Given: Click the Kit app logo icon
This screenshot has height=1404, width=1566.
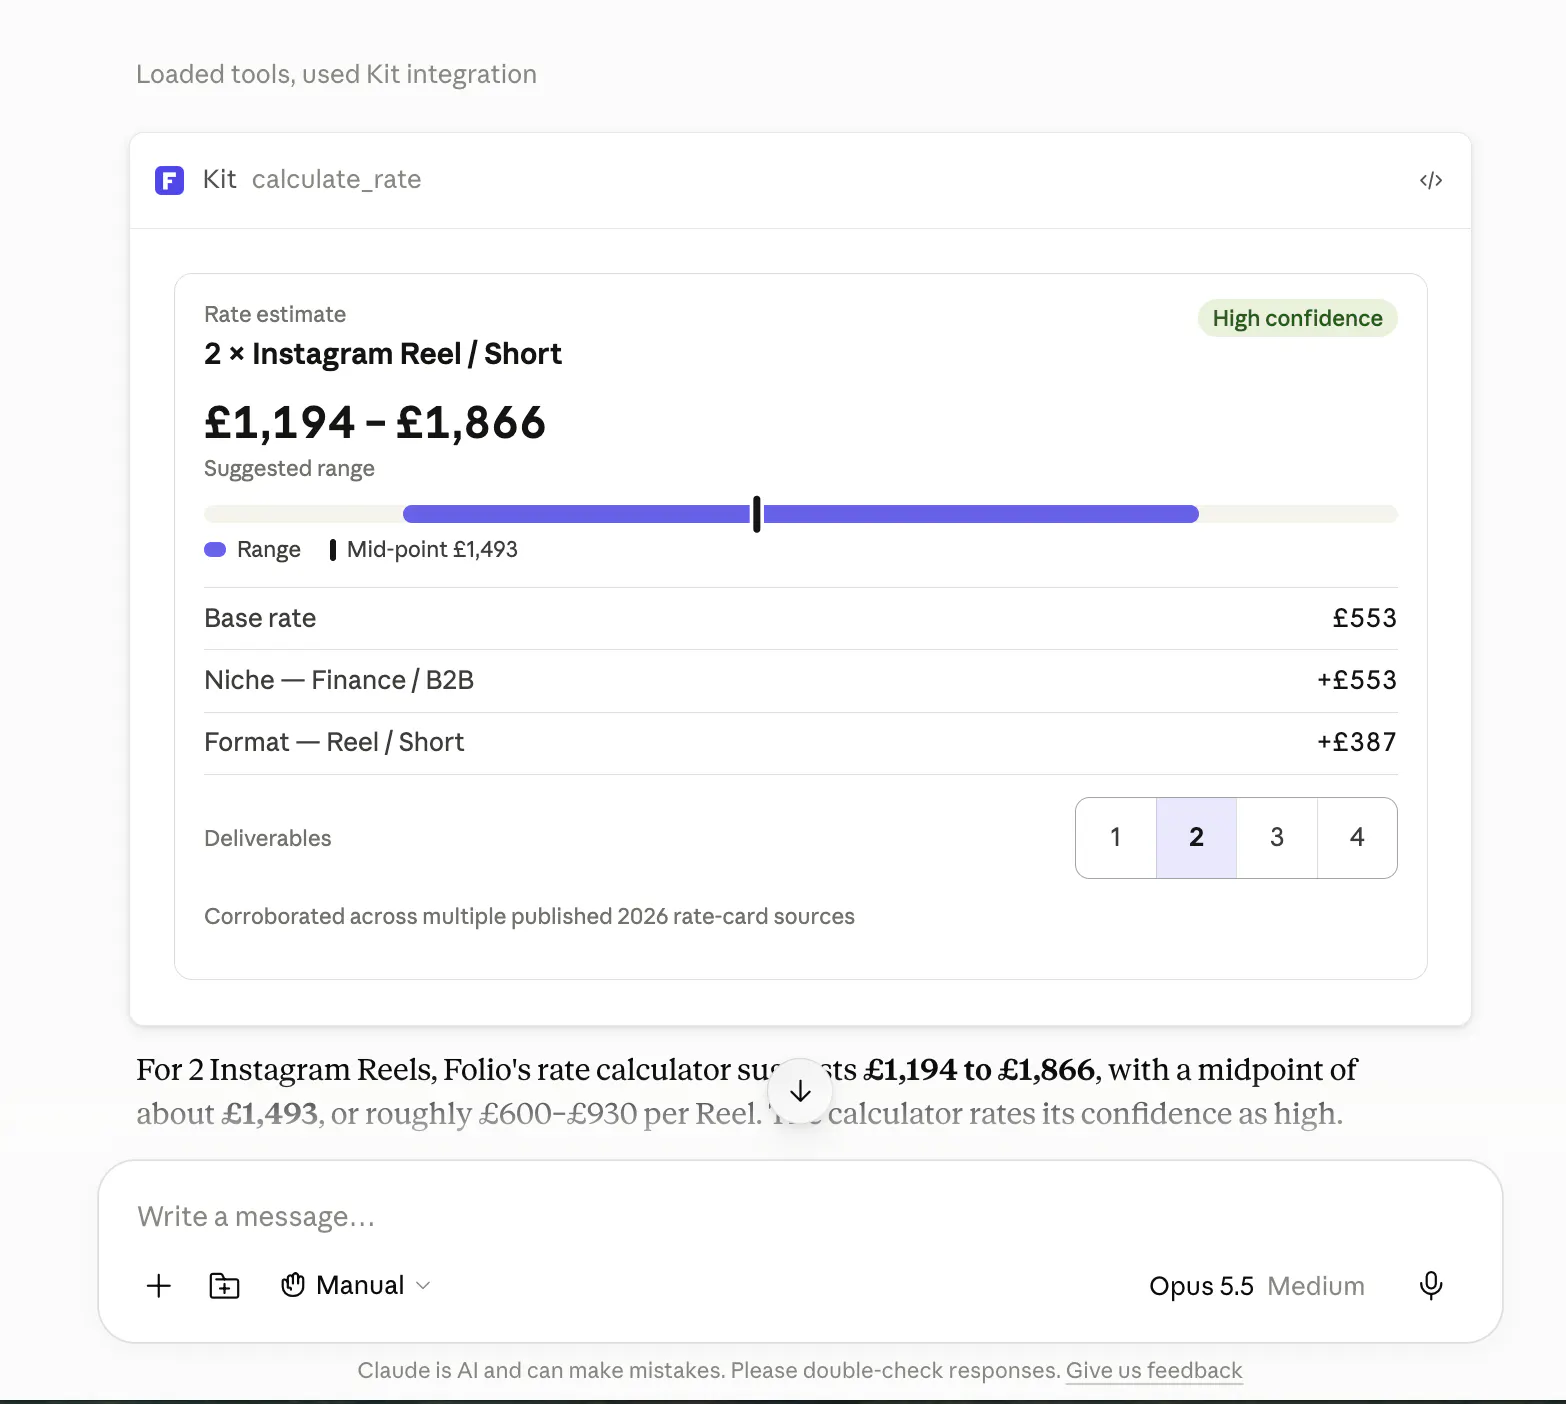Looking at the screenshot, I should pyautogui.click(x=169, y=180).
